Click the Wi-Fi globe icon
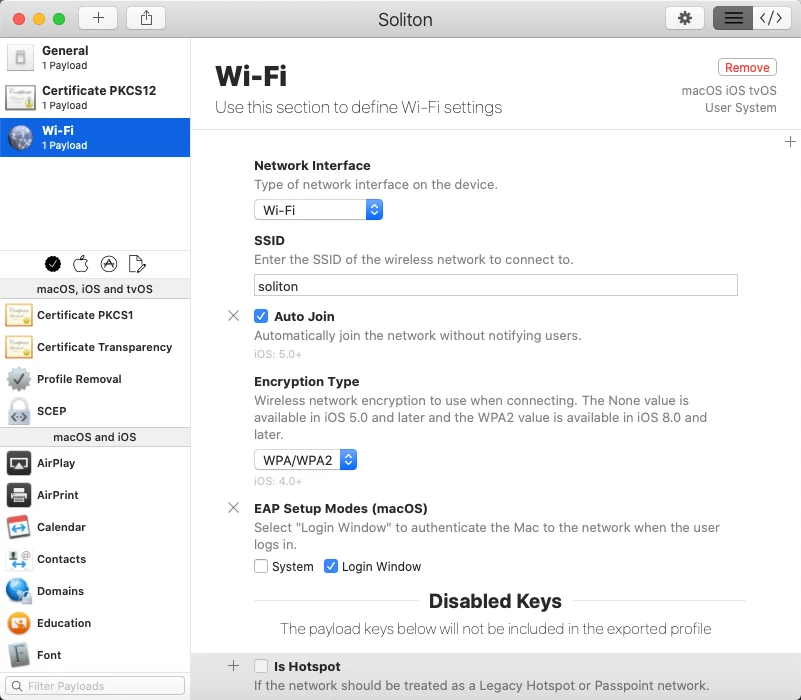This screenshot has width=801, height=700. (20, 137)
